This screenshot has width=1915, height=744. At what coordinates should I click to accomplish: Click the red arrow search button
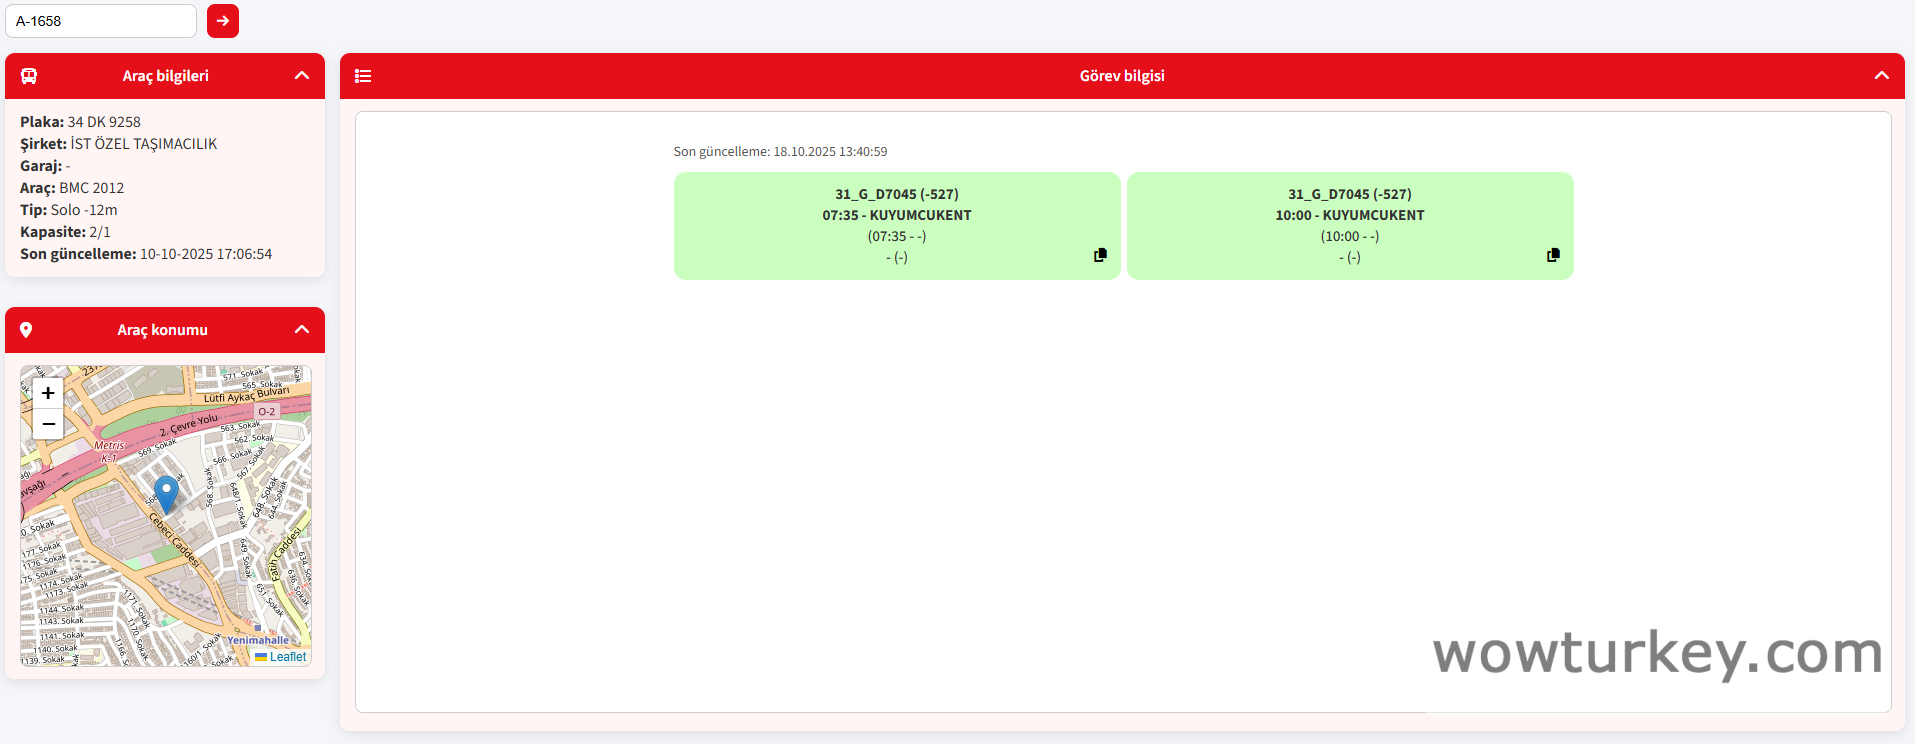[222, 21]
